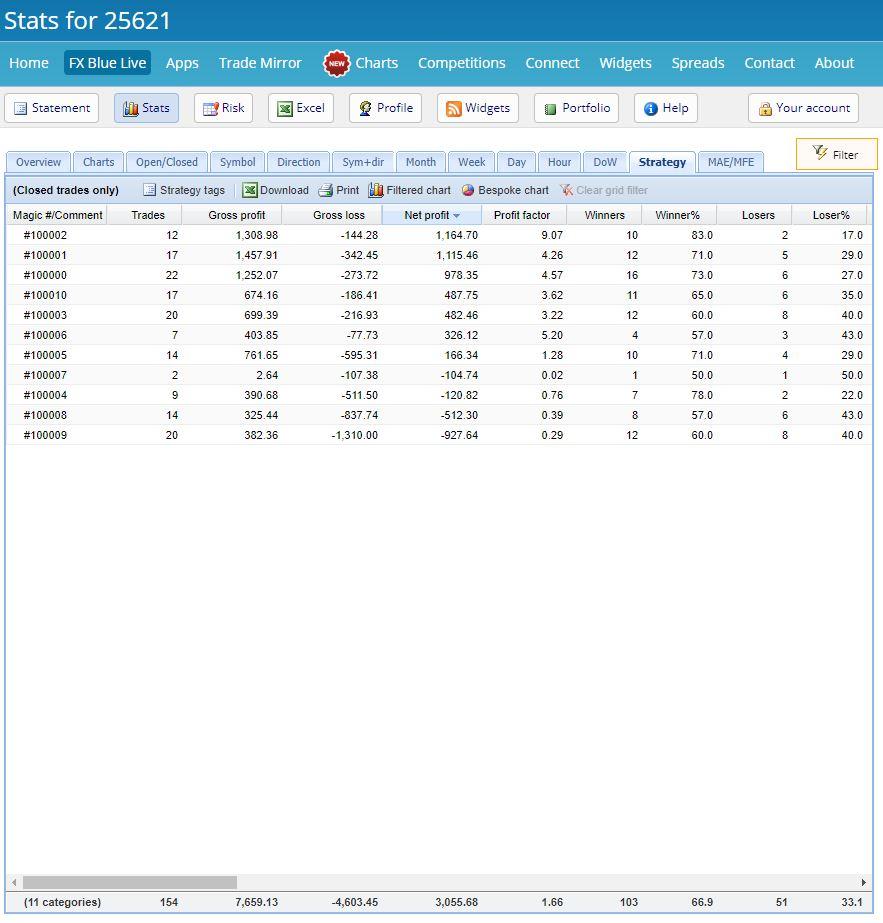Switch to the Week tab
883x923 pixels.
click(x=472, y=162)
